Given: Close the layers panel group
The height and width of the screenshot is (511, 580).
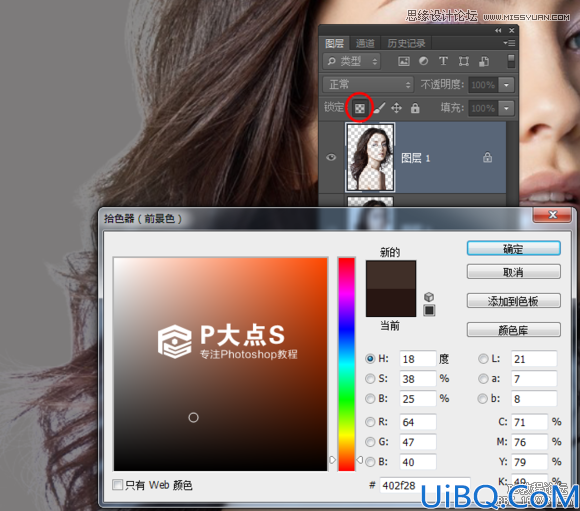Looking at the screenshot, I should (512, 30).
